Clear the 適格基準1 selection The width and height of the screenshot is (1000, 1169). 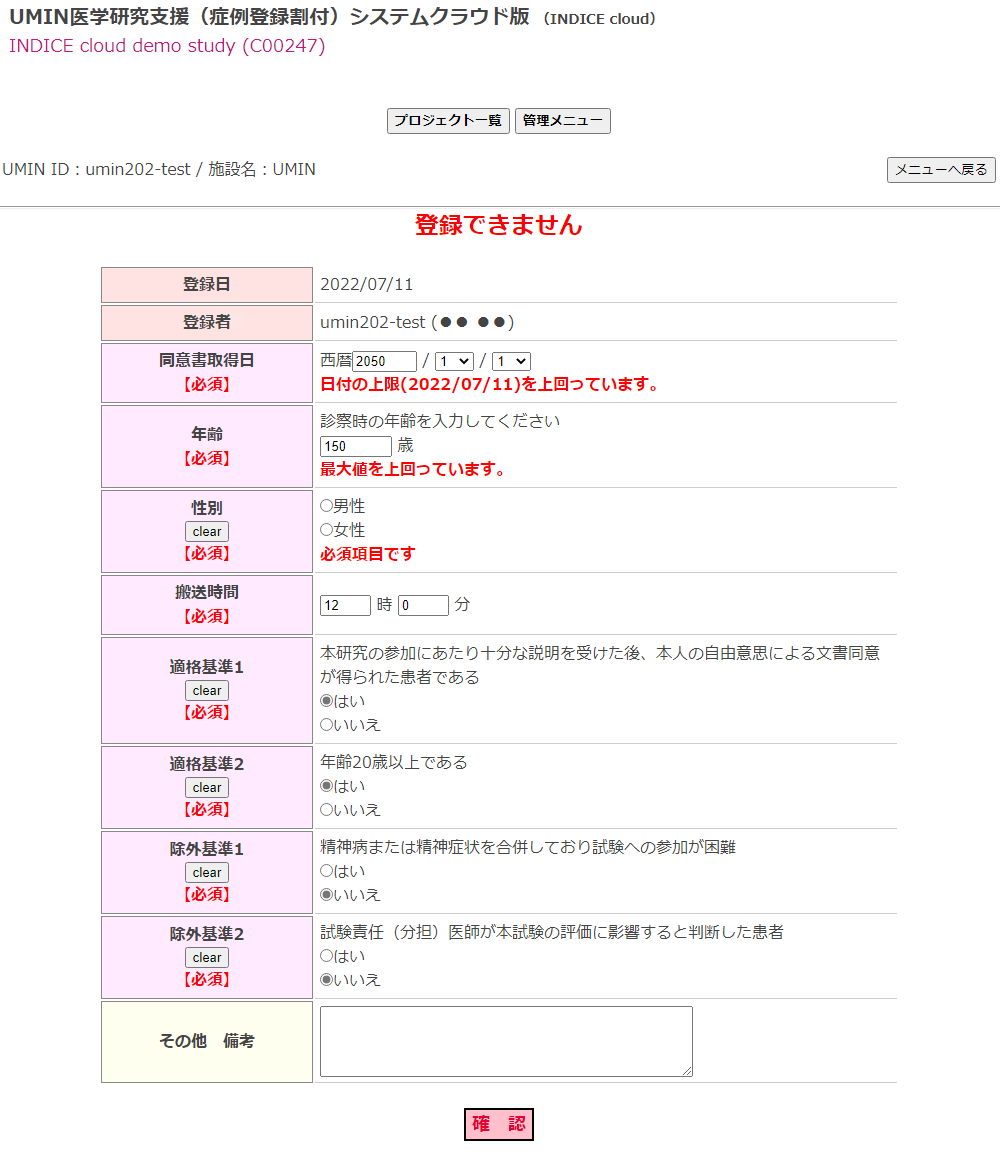click(207, 691)
